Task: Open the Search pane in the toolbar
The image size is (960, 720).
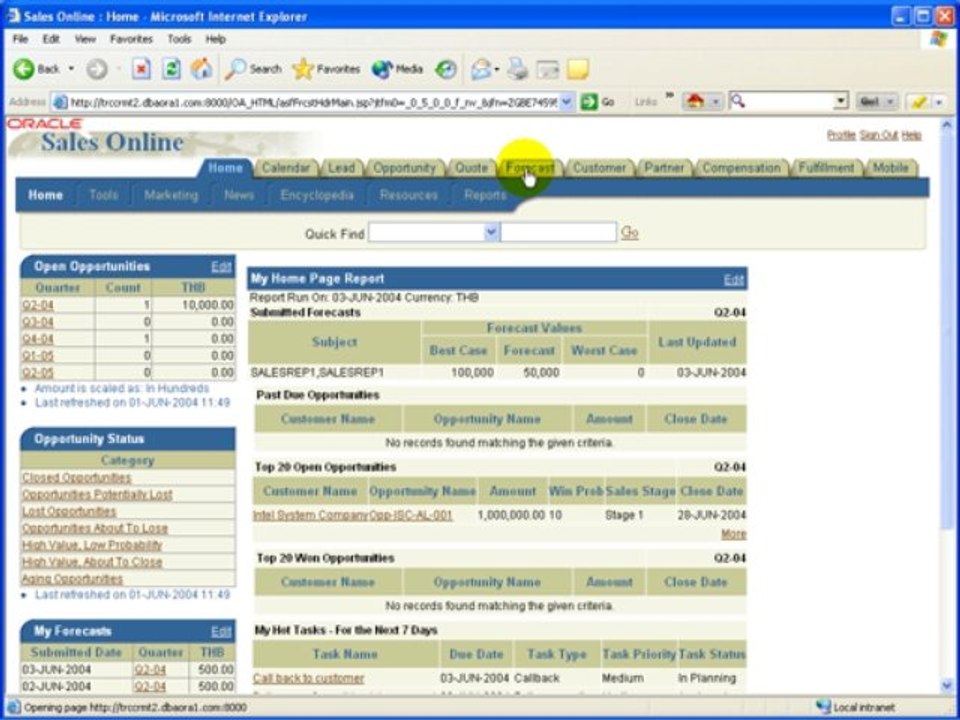Action: tap(253, 69)
